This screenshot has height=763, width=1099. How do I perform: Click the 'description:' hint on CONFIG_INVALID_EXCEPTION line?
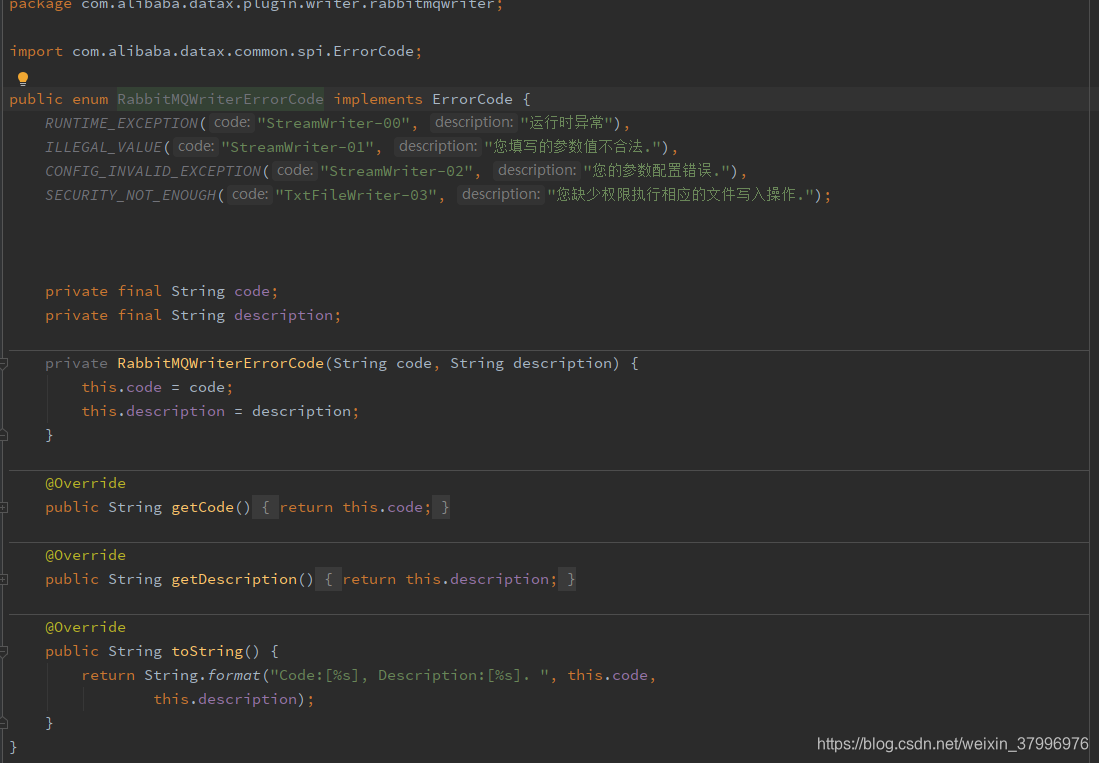pyautogui.click(x=536, y=170)
